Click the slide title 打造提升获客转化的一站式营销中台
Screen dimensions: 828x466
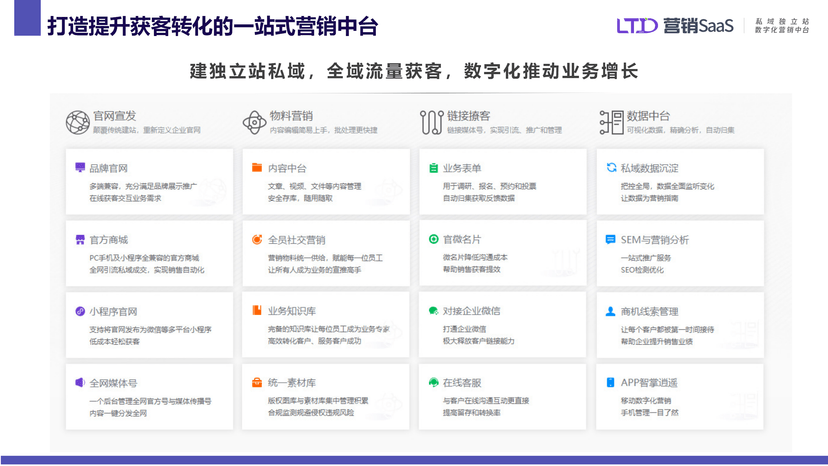pyautogui.click(x=212, y=26)
